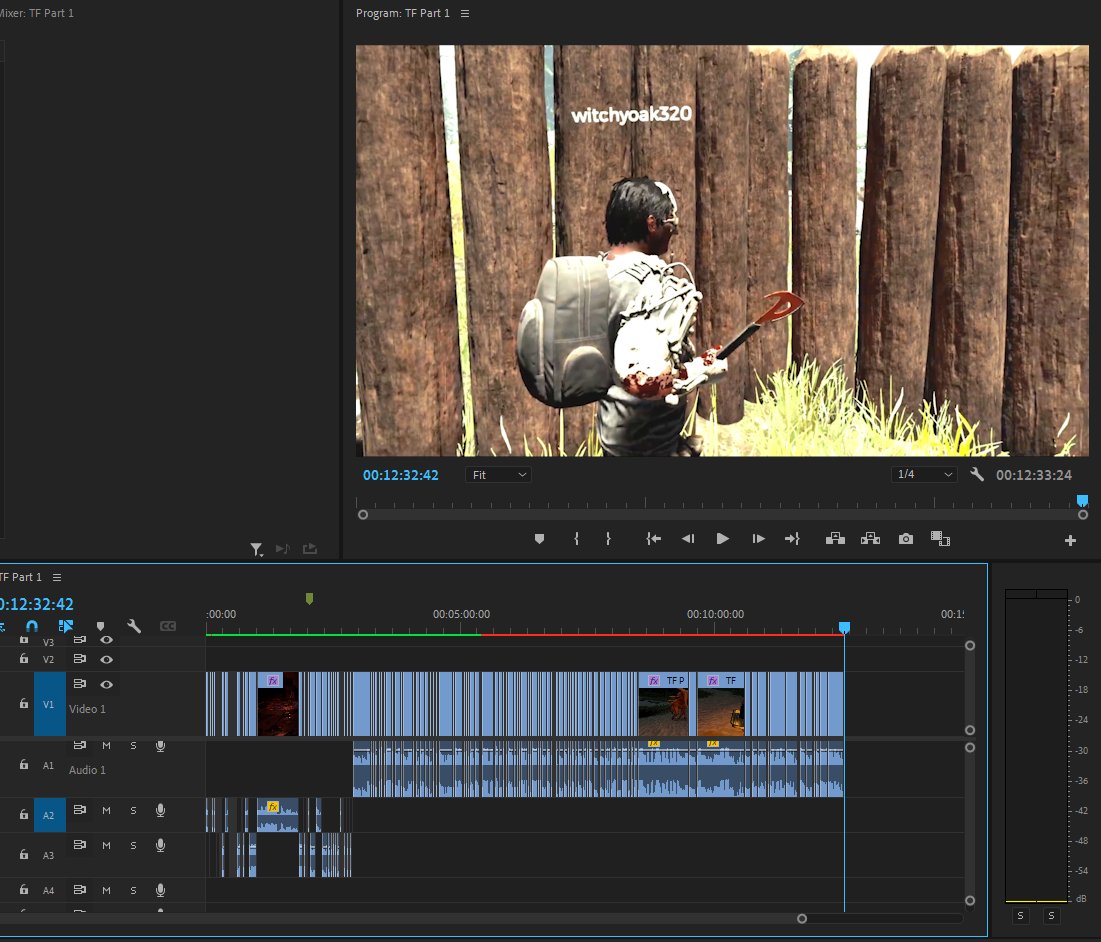
Task: Click the timeline playhead timecode field
Action: [37, 604]
